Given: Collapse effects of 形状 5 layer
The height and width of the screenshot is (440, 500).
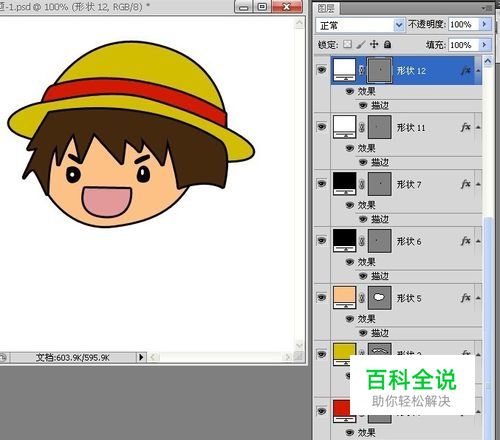Looking at the screenshot, I should 478,298.
